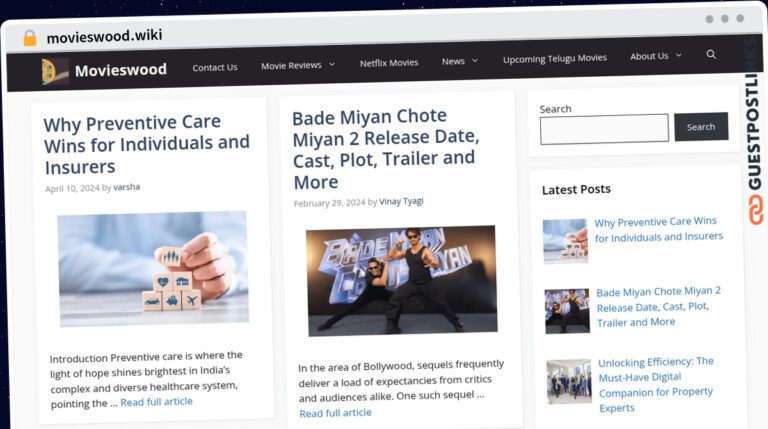Screen dimensions: 768x429
Task: Open Latest Posts link 'Why Preventive Care Wins'
Action: pyautogui.click(x=658, y=229)
